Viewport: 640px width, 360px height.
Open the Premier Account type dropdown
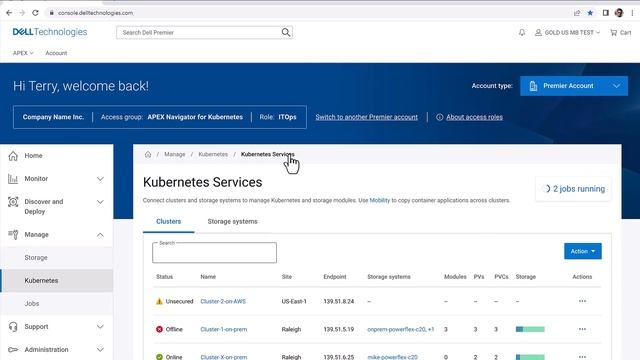[574, 86]
